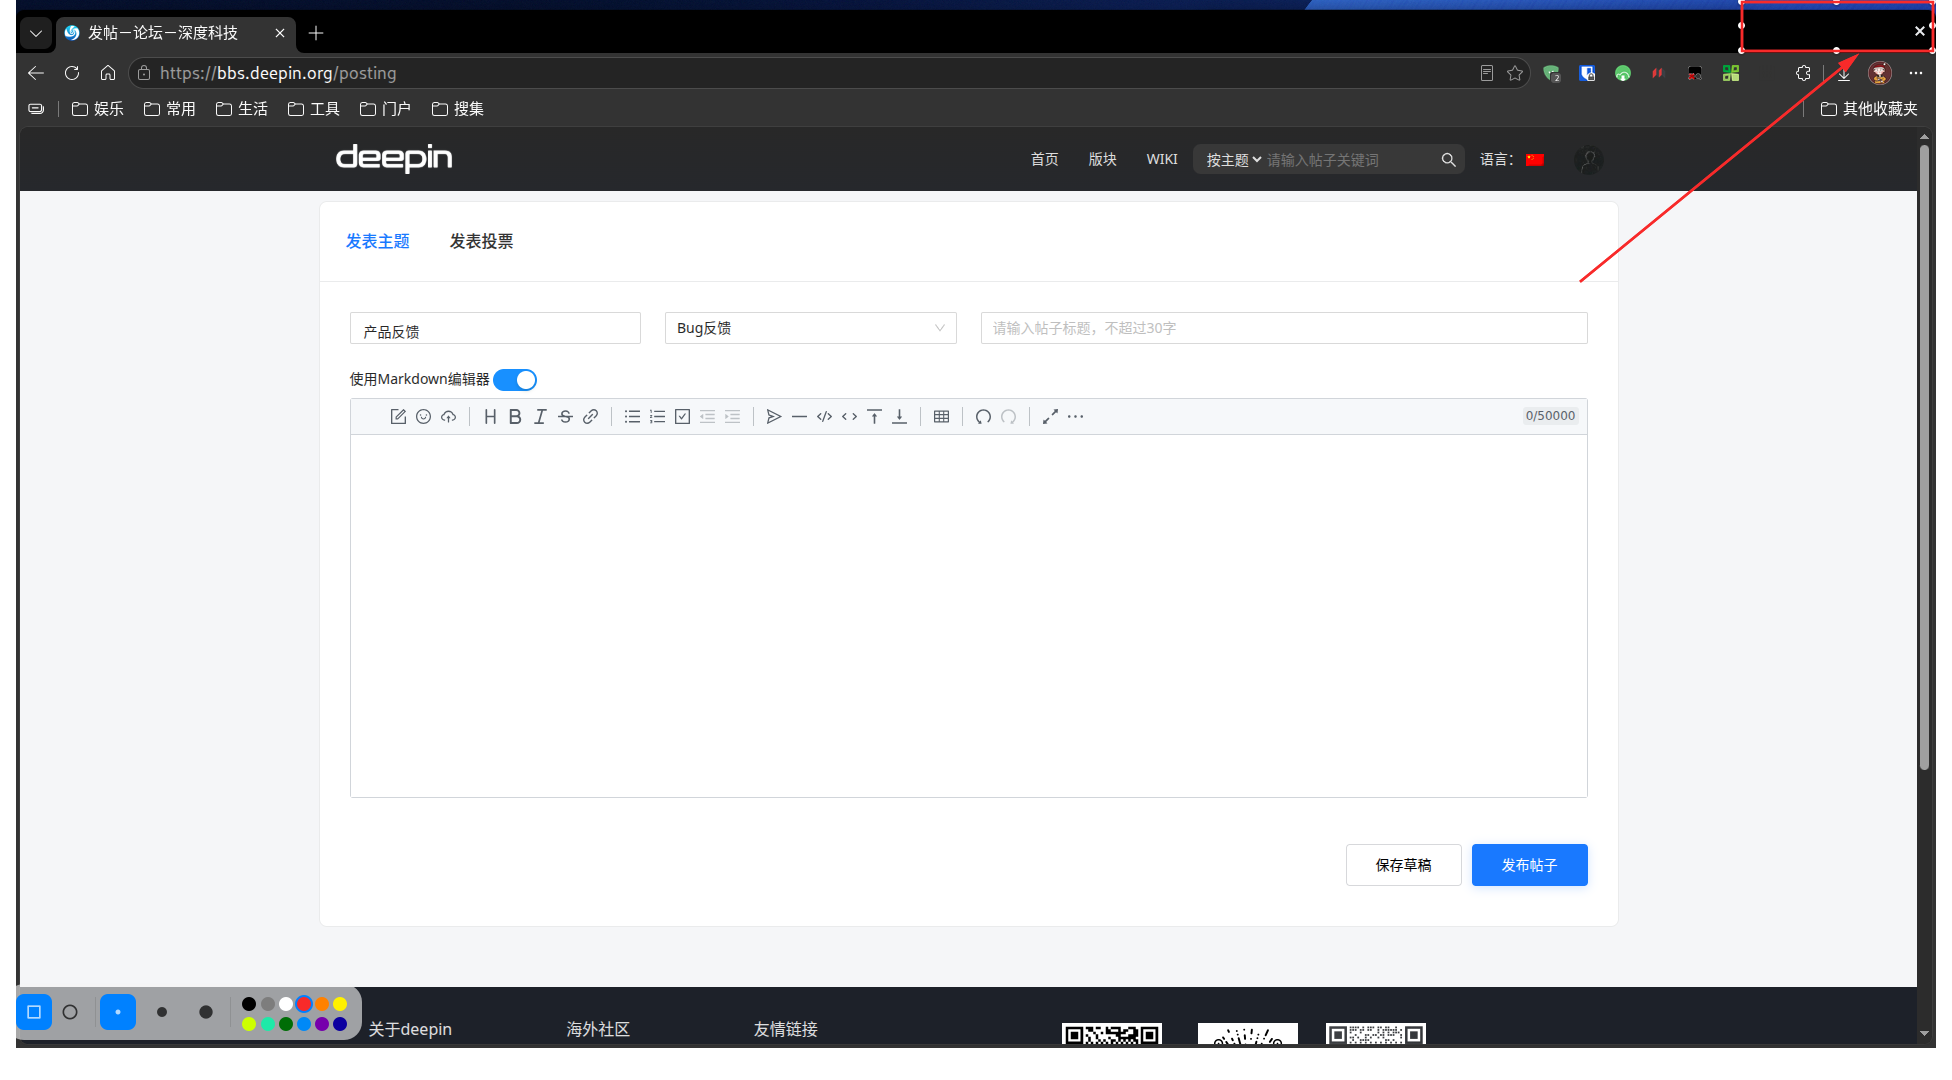
Task: Insert a heading with the H icon
Action: point(490,417)
